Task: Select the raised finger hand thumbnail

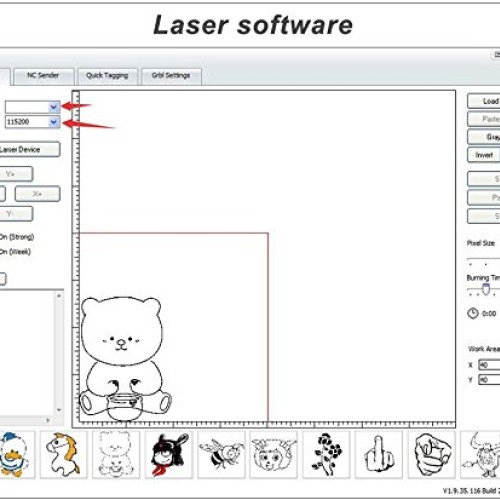Action: (x=378, y=454)
